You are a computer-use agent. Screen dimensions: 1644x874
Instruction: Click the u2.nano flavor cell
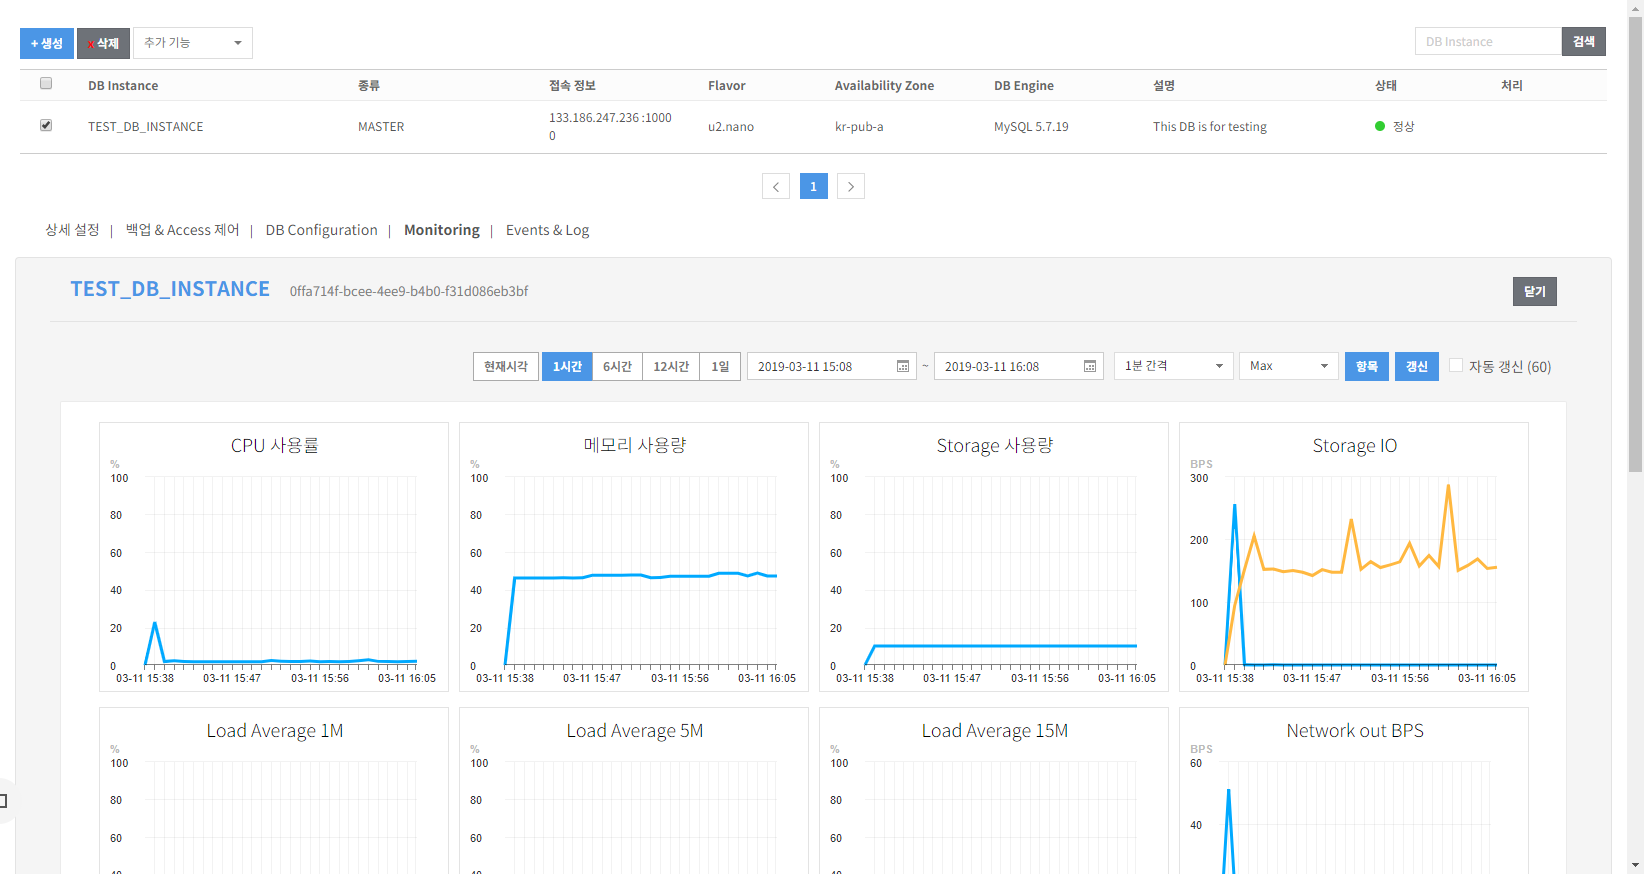click(731, 127)
